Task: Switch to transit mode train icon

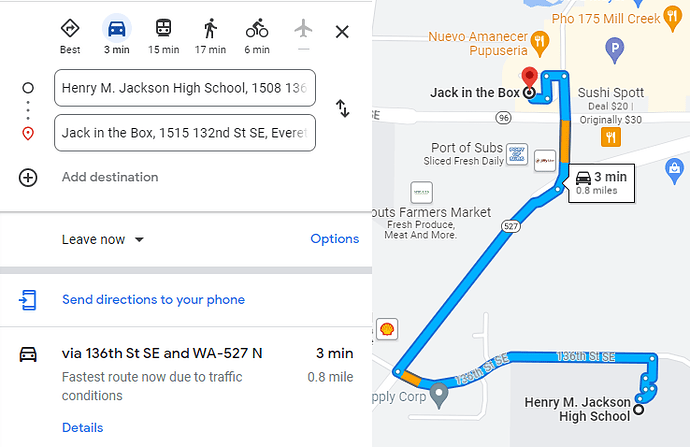Action: pyautogui.click(x=164, y=28)
